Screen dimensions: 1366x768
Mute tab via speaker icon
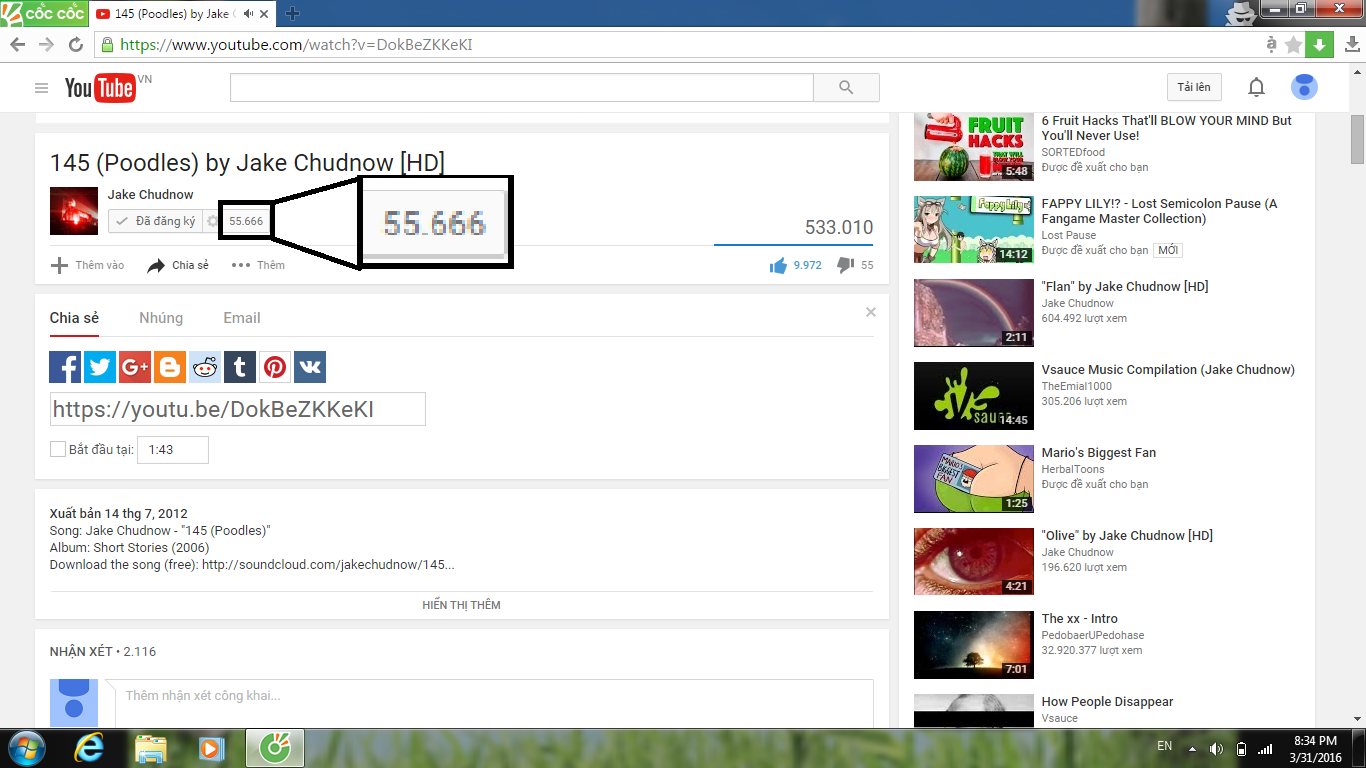pos(248,14)
